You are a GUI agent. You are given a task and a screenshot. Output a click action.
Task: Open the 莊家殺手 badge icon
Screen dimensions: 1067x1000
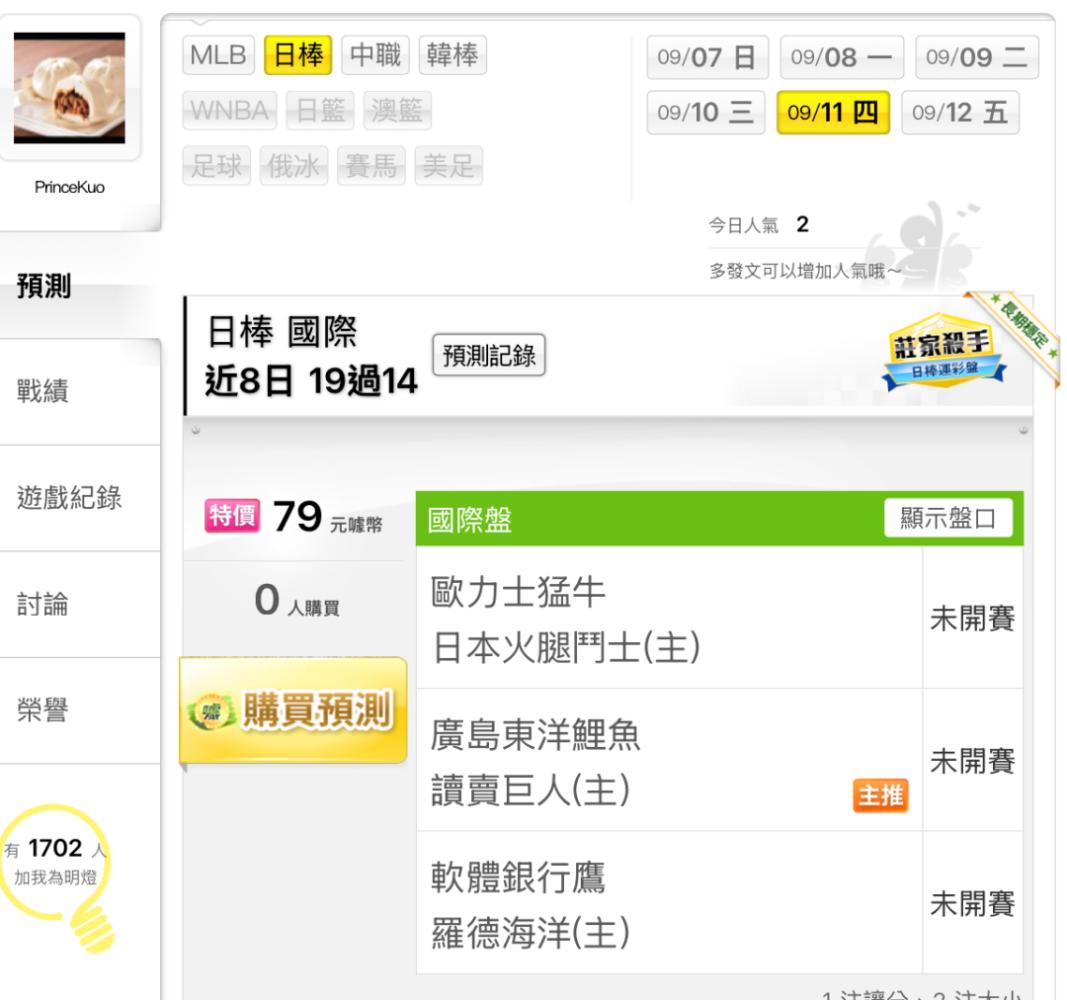tap(943, 351)
